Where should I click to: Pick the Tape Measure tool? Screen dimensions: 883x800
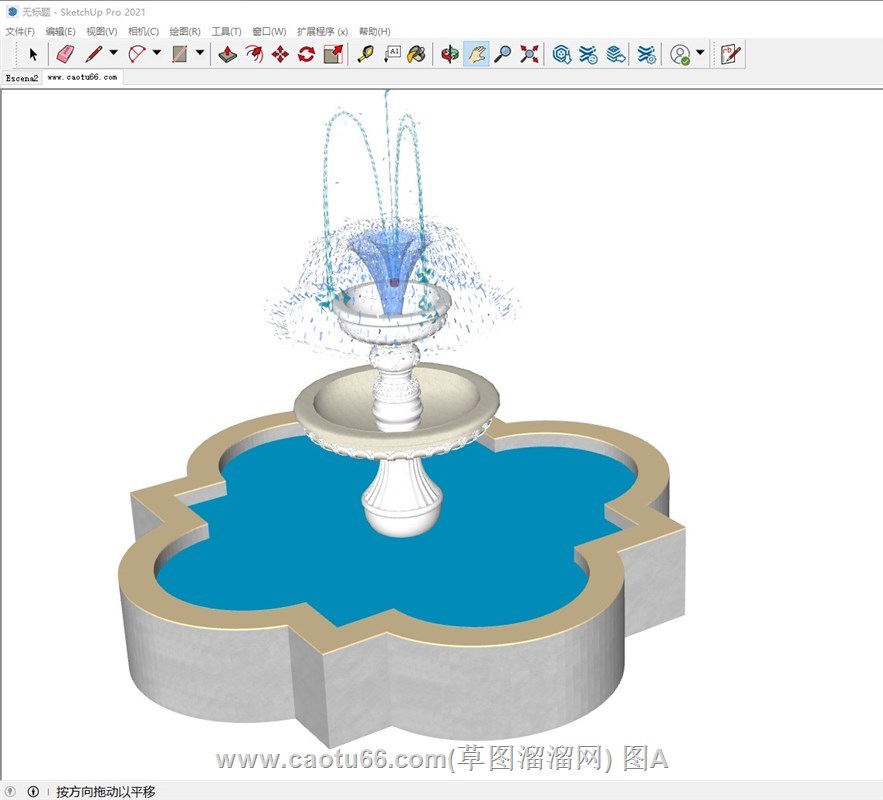pyautogui.click(x=365, y=54)
